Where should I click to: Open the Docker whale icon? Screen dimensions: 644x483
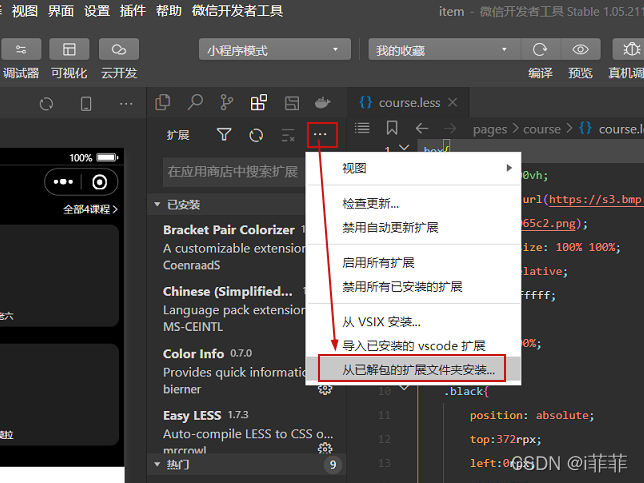(x=322, y=103)
